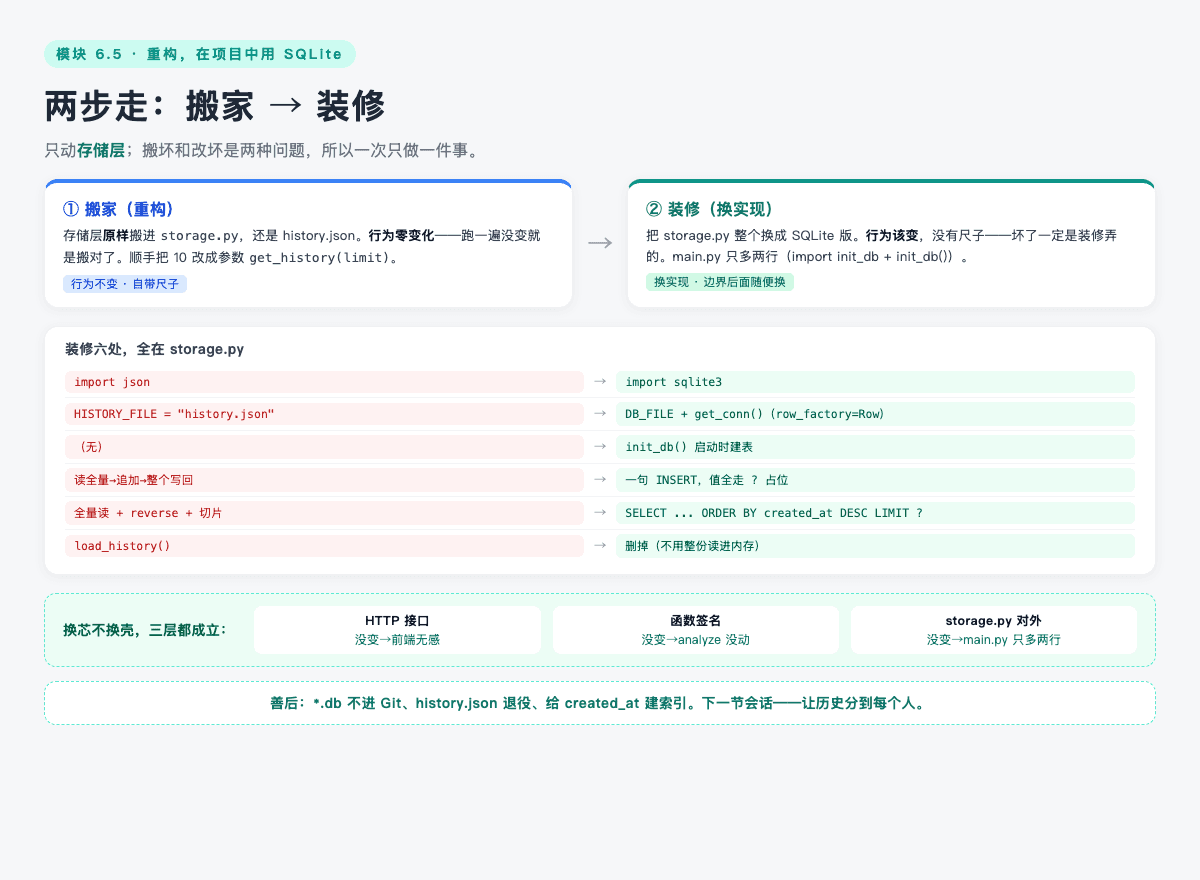Click the red cell load_history()
Image resolution: width=1200 pixels, height=880 pixels.
[324, 546]
